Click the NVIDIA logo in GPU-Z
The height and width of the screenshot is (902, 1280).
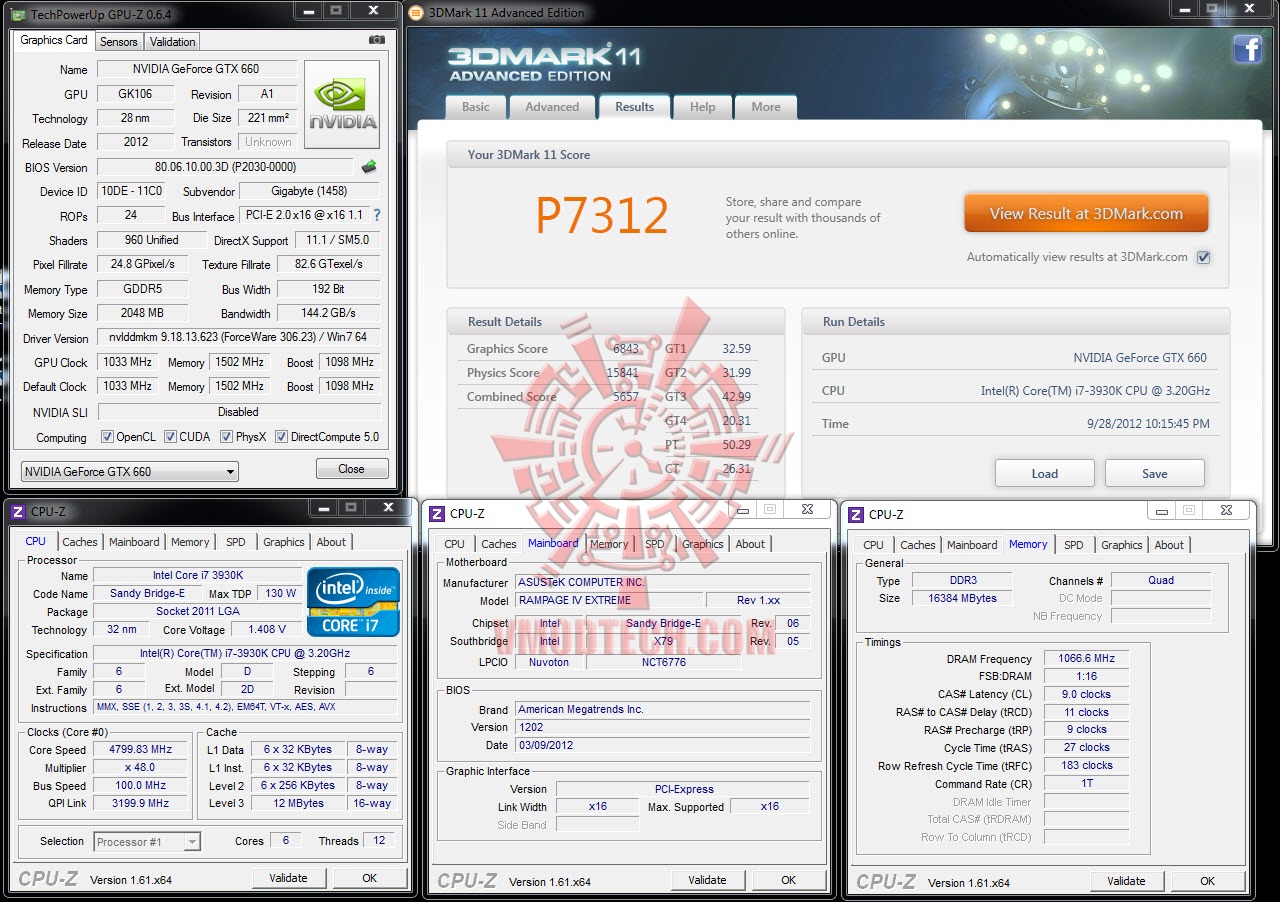coord(342,105)
